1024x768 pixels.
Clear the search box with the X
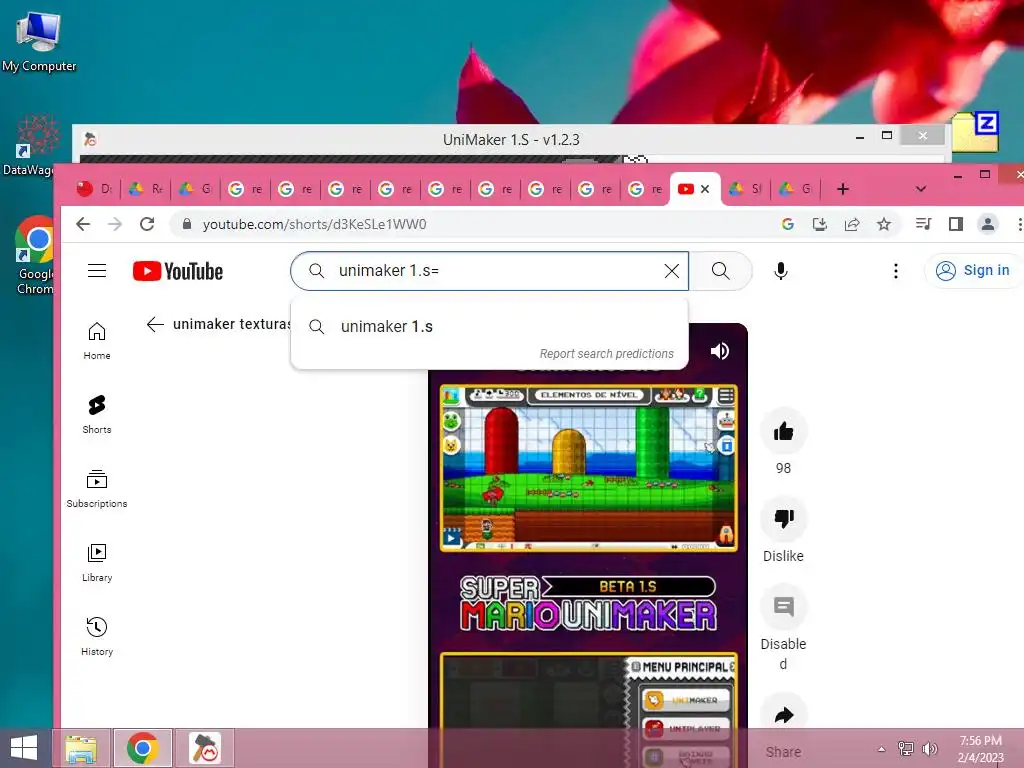[x=671, y=271]
